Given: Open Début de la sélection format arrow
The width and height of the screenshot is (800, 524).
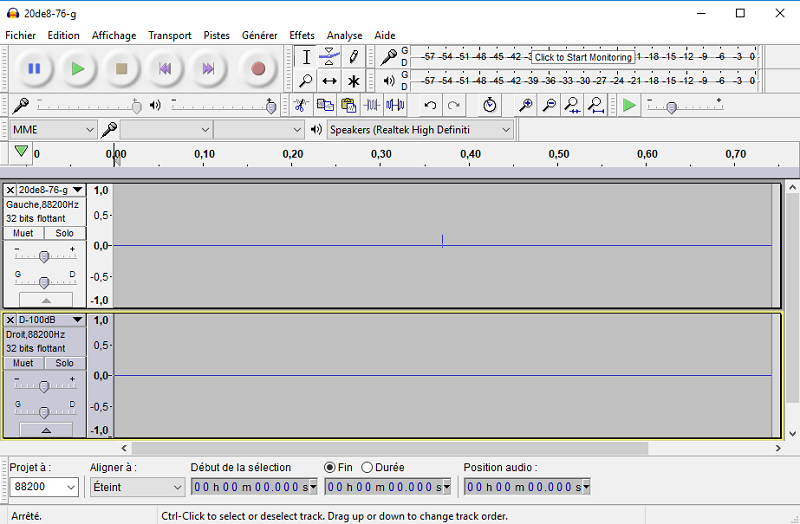Looking at the screenshot, I should click(313, 487).
